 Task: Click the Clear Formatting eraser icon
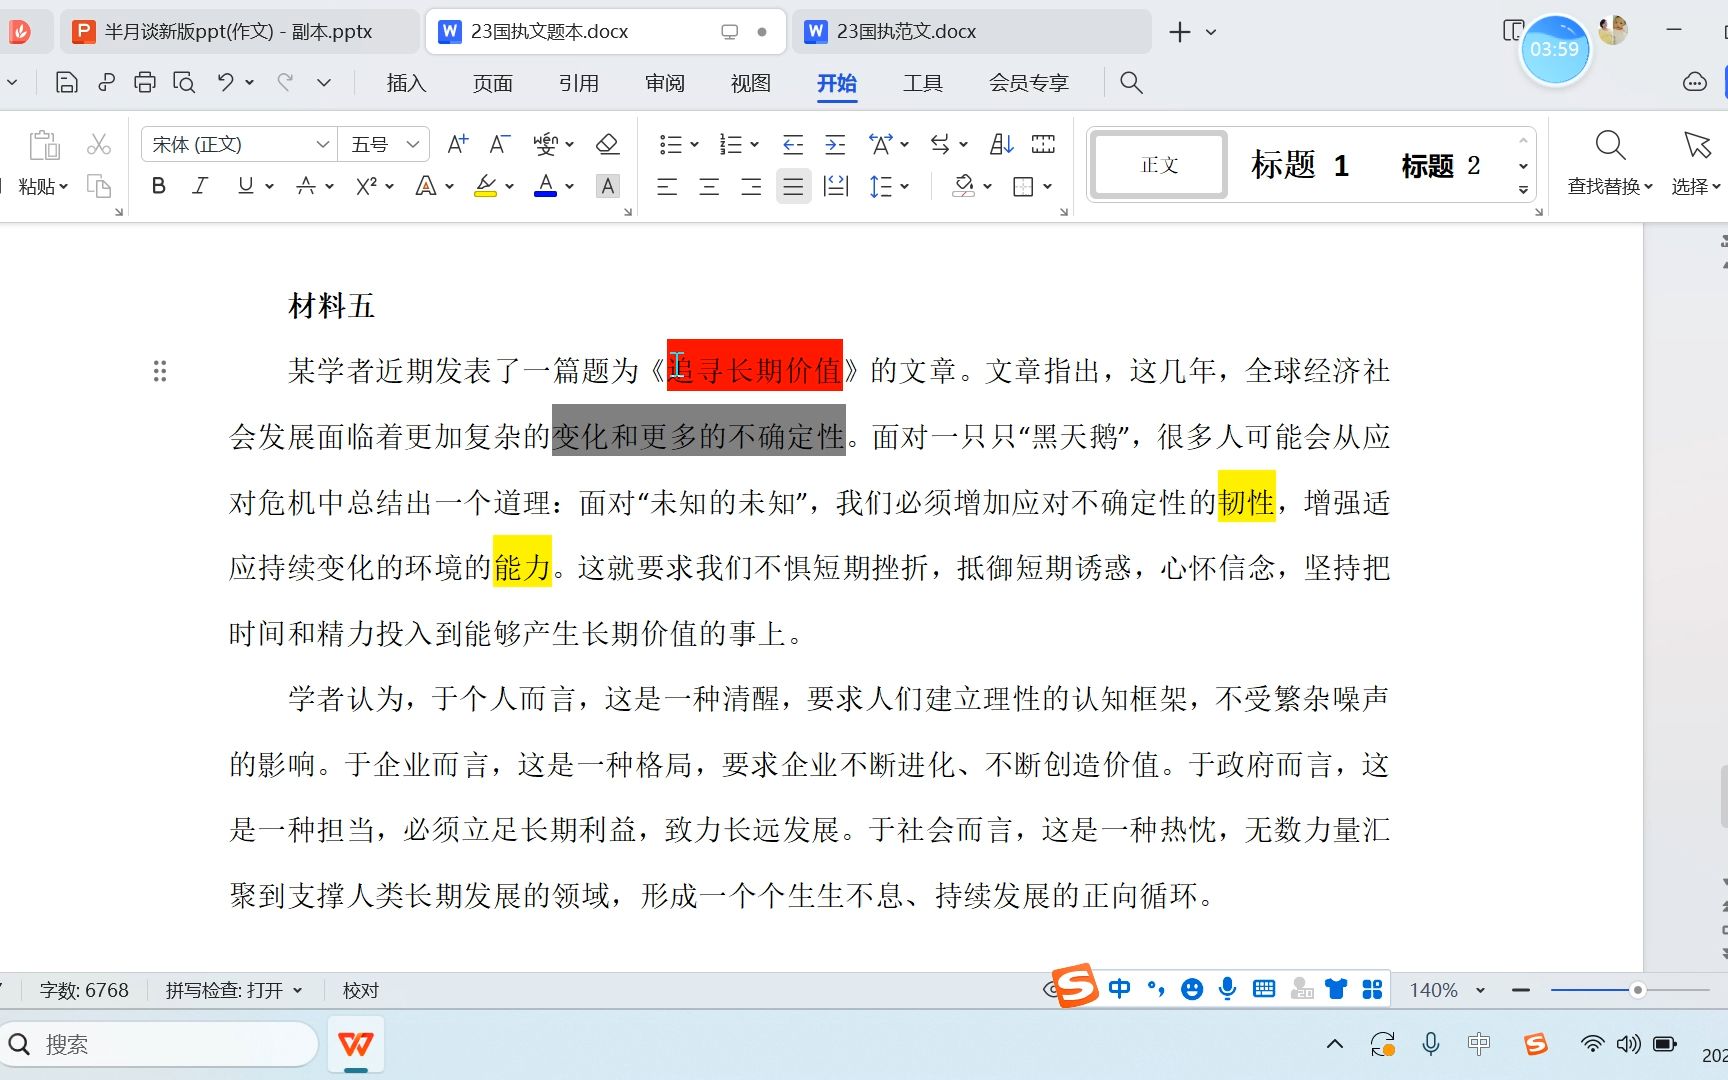[607, 144]
